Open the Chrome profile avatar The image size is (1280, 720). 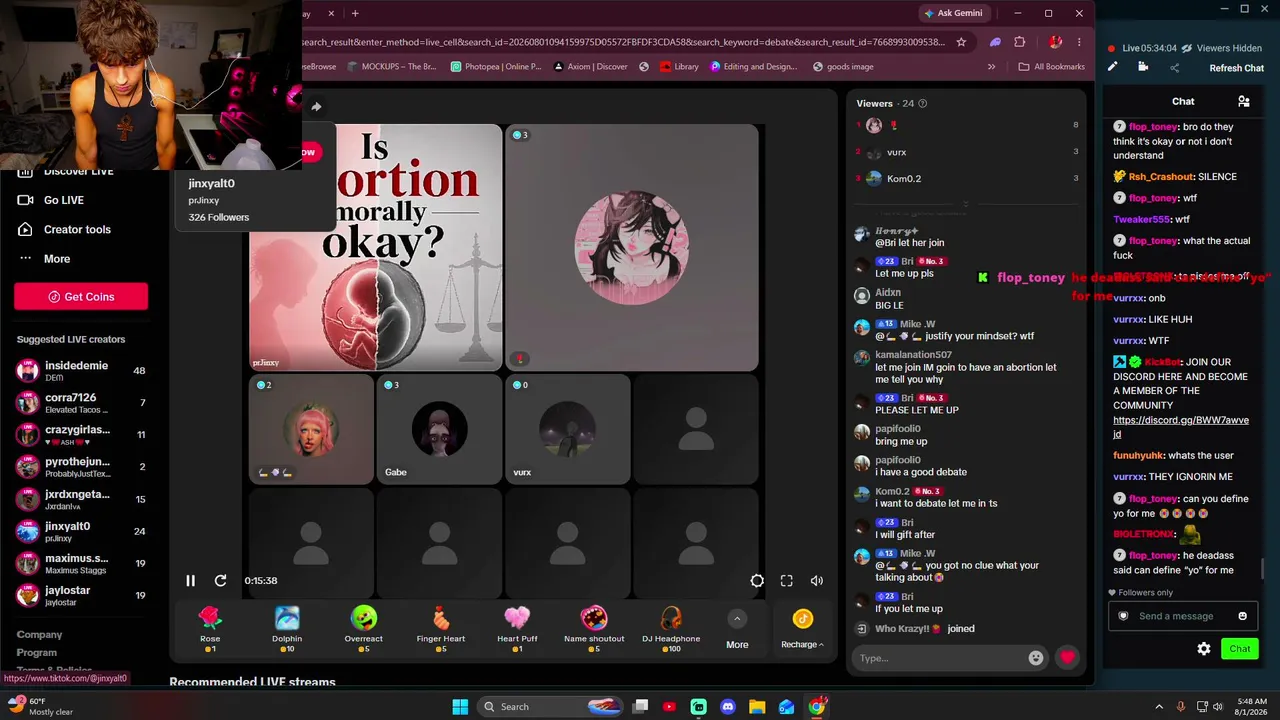pos(1055,42)
